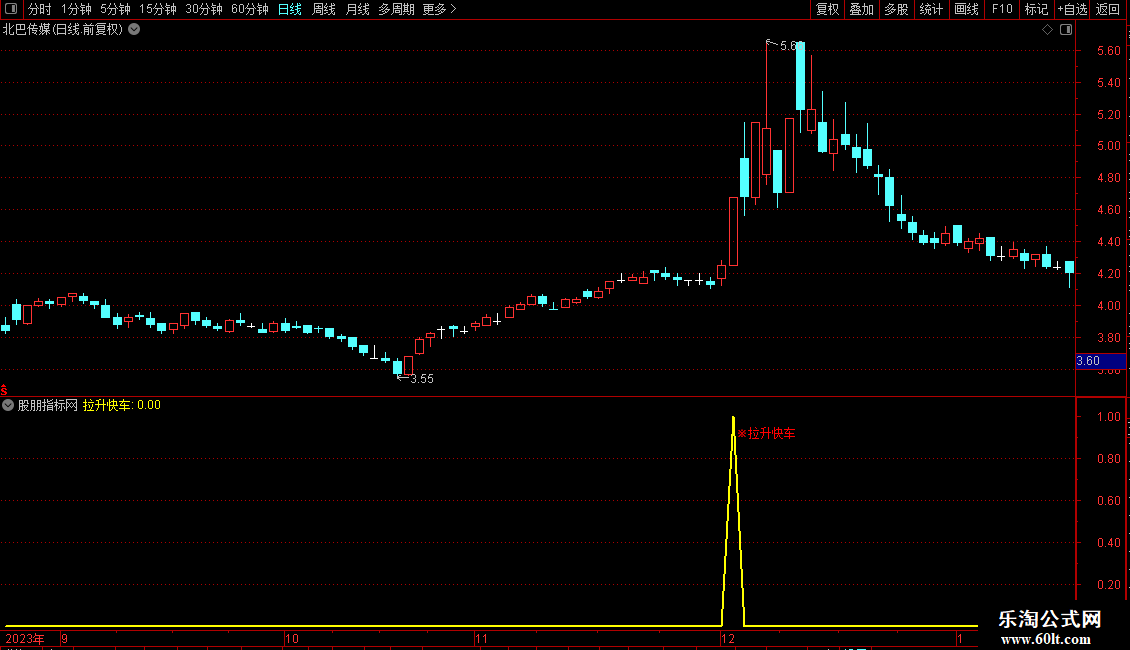Select the 5分钟 period tab

[115, 9]
